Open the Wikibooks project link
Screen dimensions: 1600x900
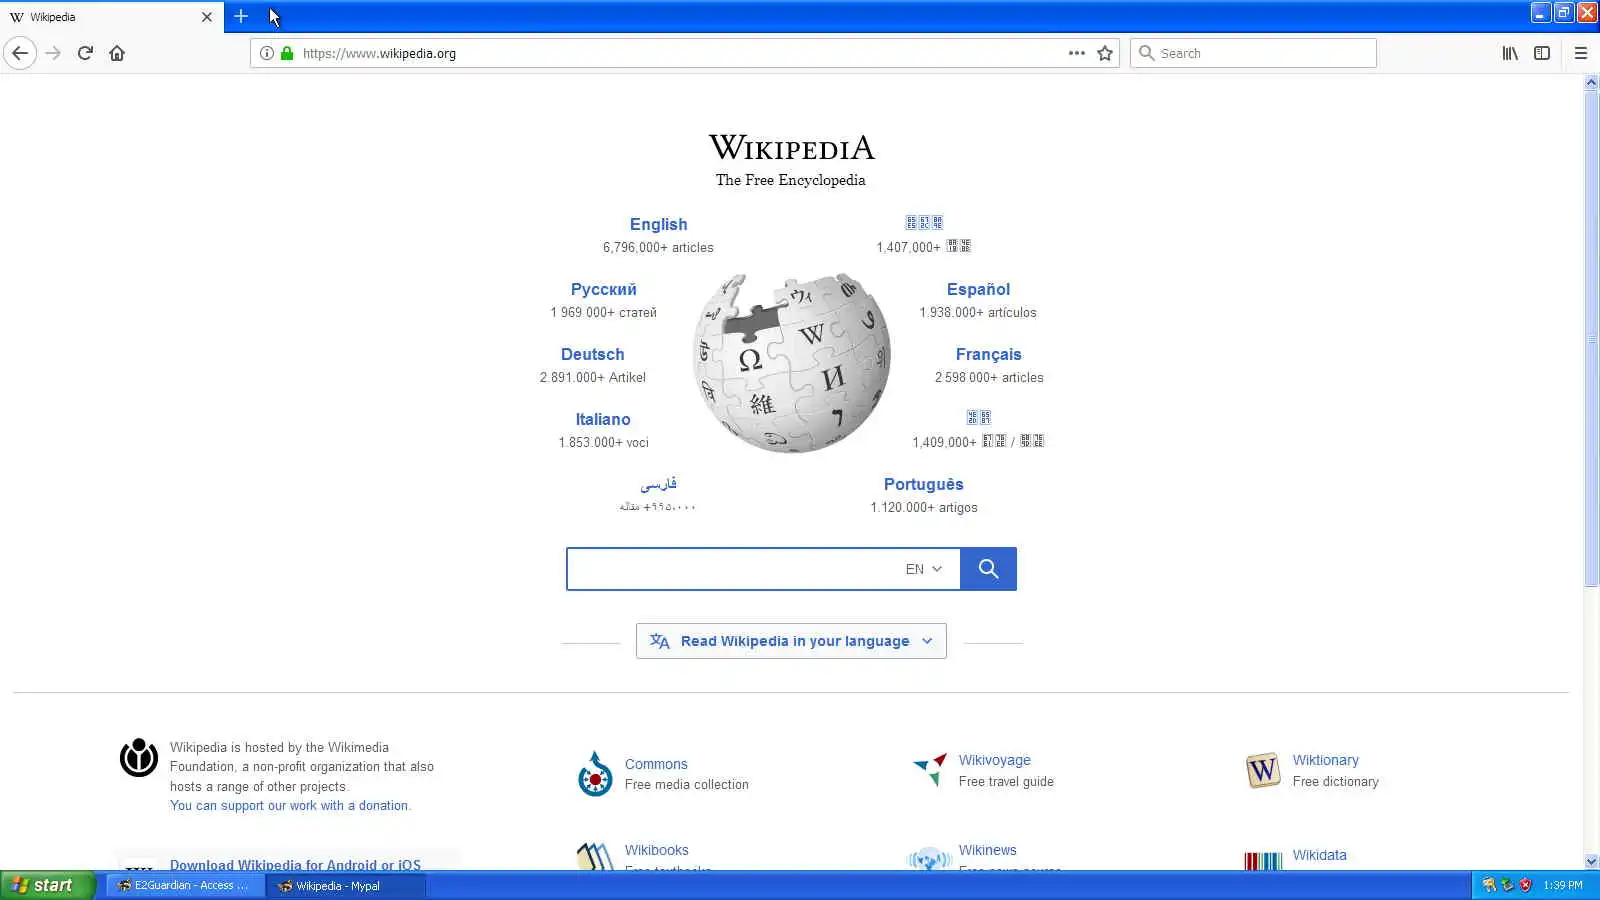[656, 850]
